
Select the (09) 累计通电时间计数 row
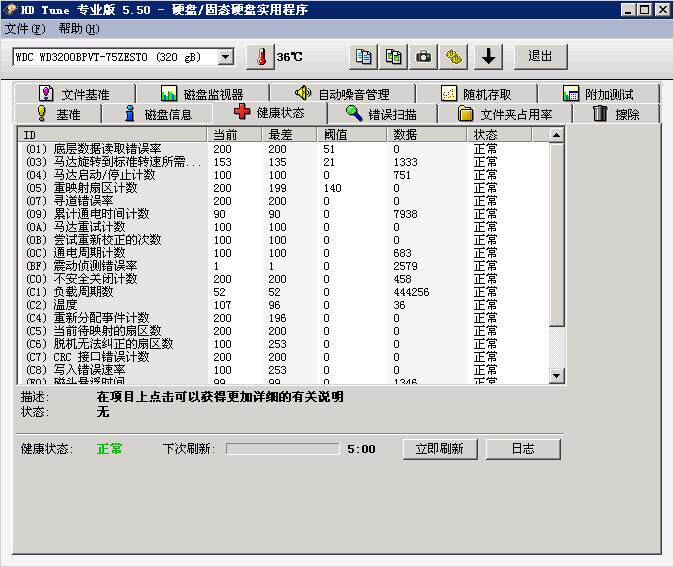[285, 214]
